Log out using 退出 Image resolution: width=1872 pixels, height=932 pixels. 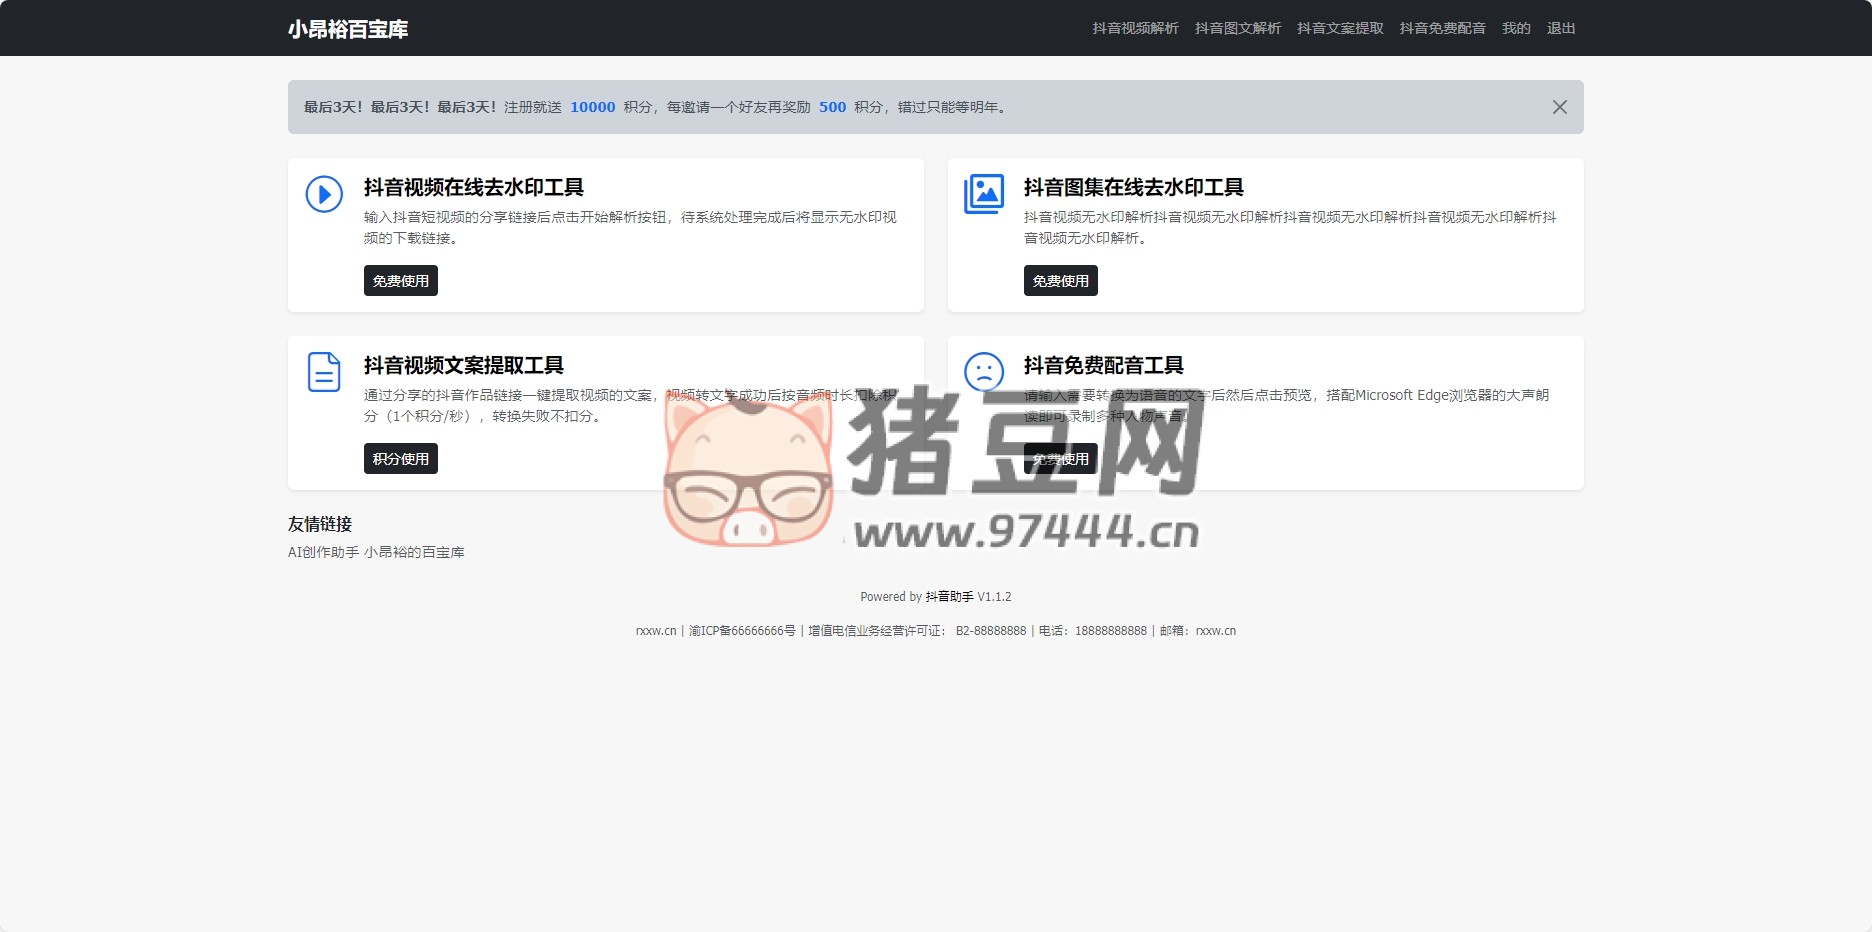point(1560,28)
